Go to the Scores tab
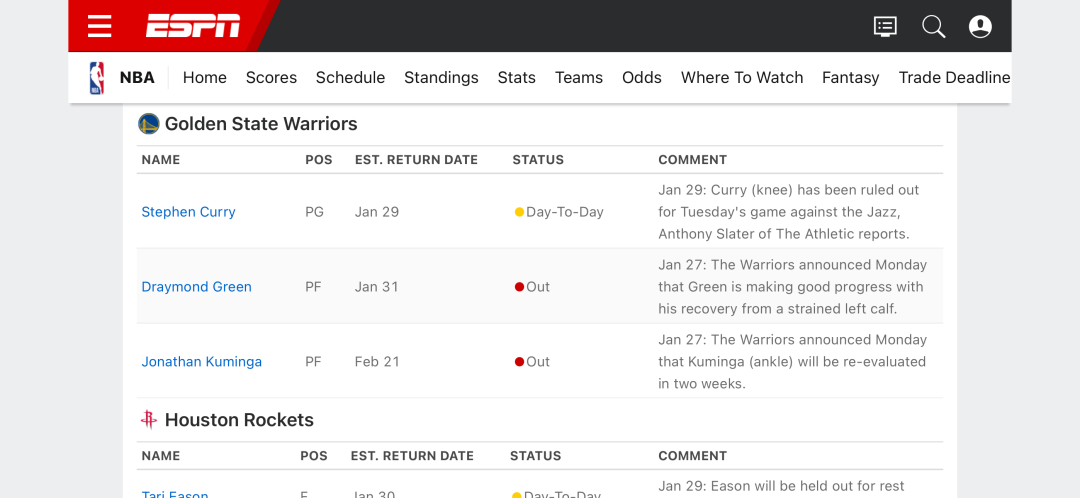The width and height of the screenshot is (1080, 498). point(271,78)
